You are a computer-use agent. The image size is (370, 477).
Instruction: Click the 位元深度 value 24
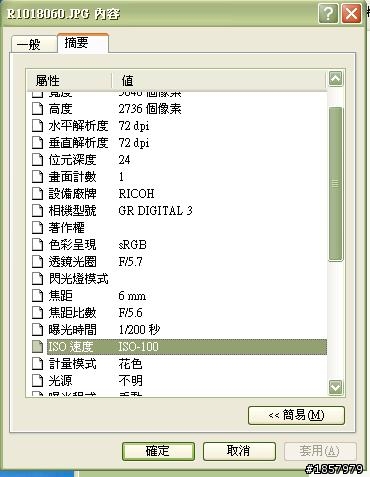pyautogui.click(x=124, y=160)
